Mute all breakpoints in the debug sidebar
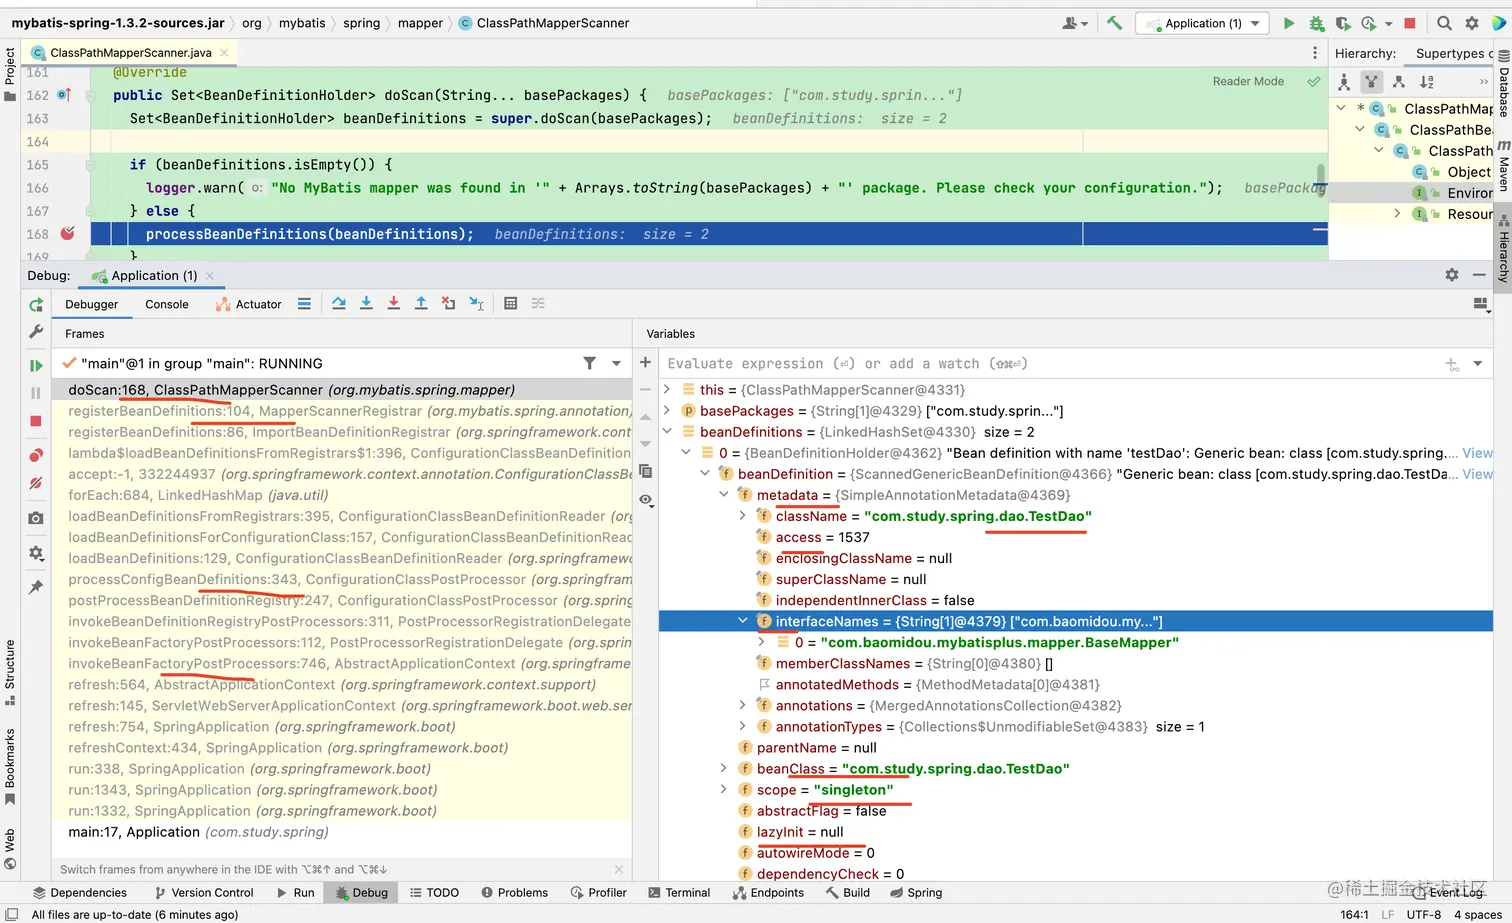Screen dimensions: 1512x923 click(36, 483)
